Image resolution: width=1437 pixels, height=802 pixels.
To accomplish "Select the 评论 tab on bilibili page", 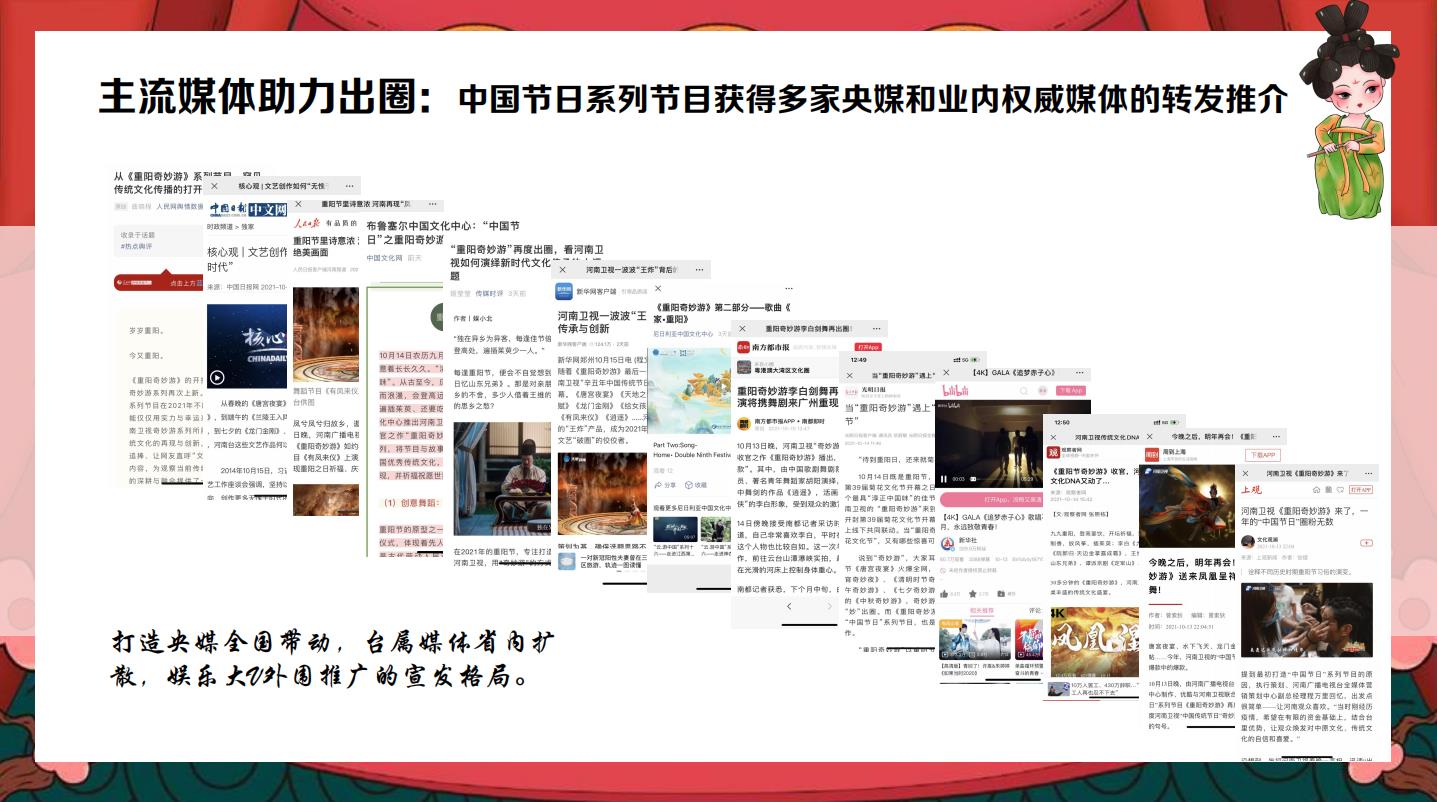I will click(1035, 610).
